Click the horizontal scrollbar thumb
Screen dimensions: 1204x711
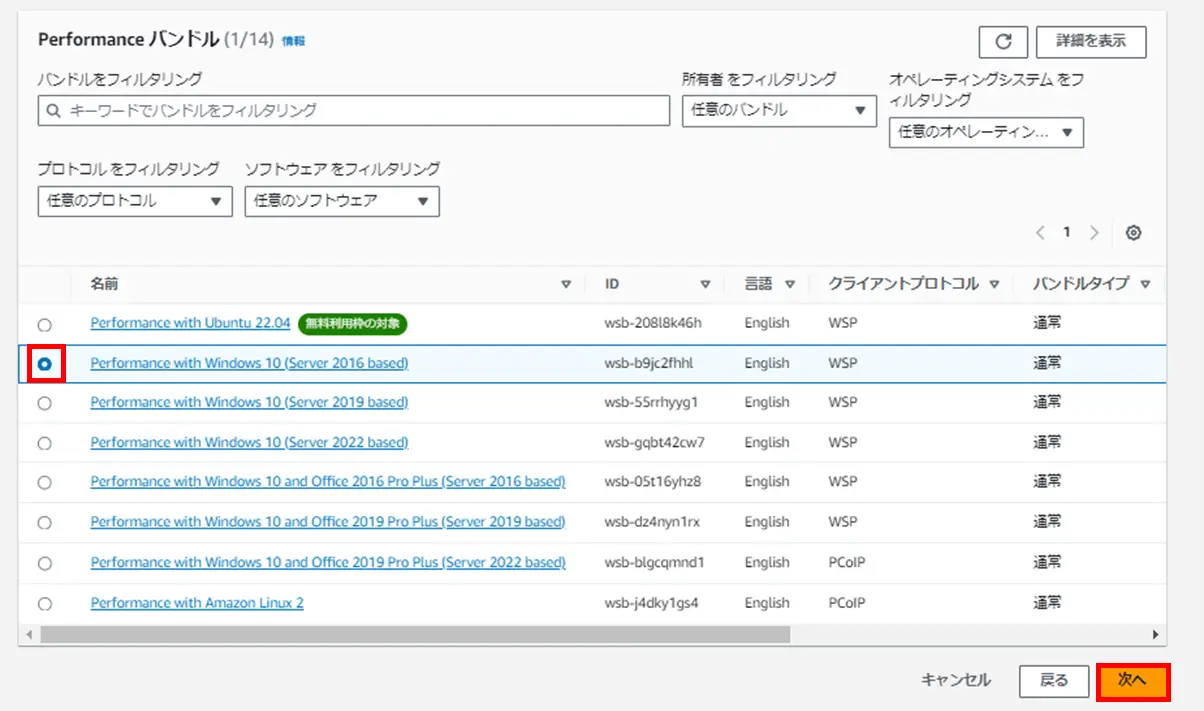(x=415, y=634)
